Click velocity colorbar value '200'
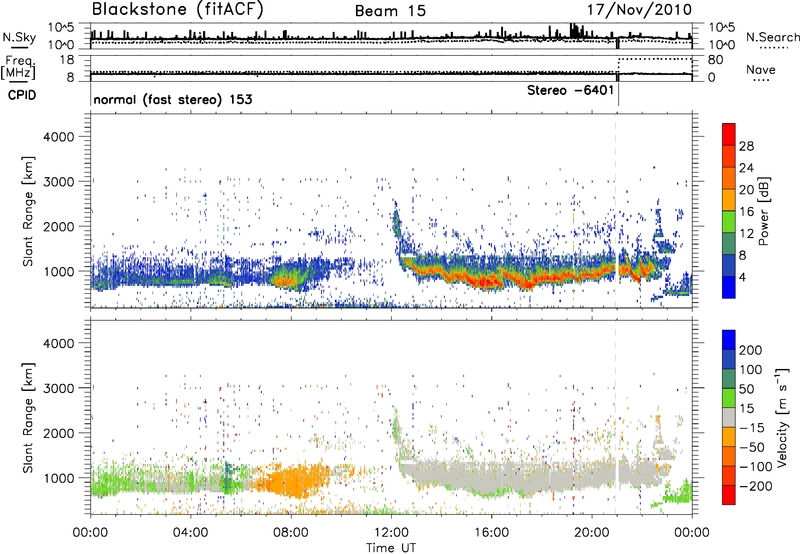 pyautogui.click(x=751, y=350)
